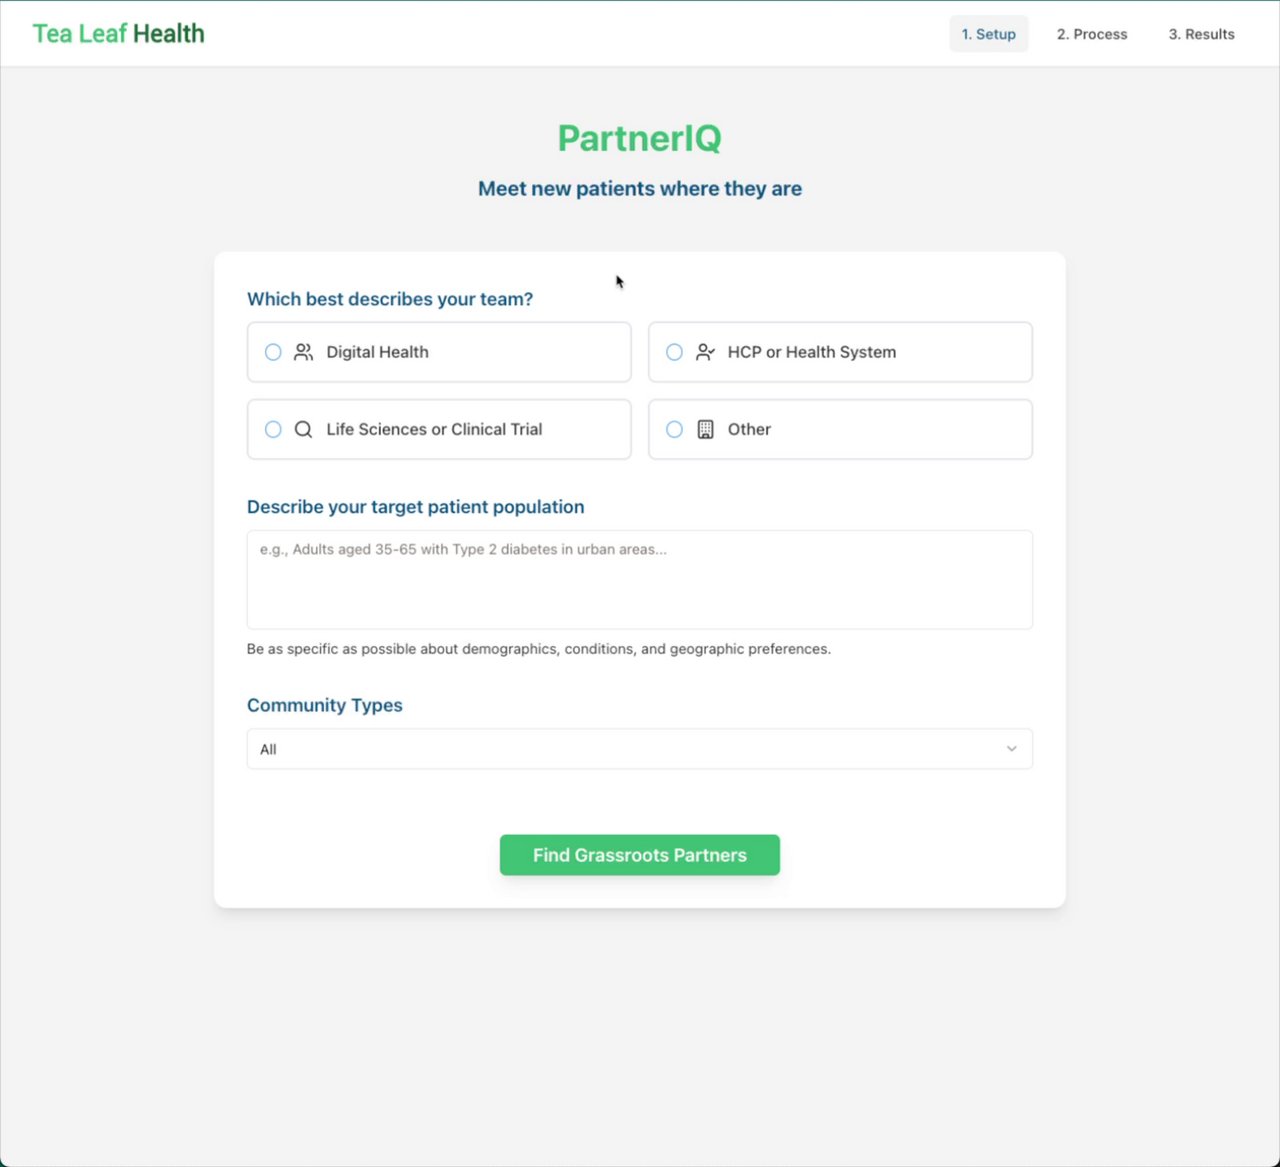Click the HCP or Health System label
The width and height of the screenshot is (1280, 1167).
pos(811,352)
